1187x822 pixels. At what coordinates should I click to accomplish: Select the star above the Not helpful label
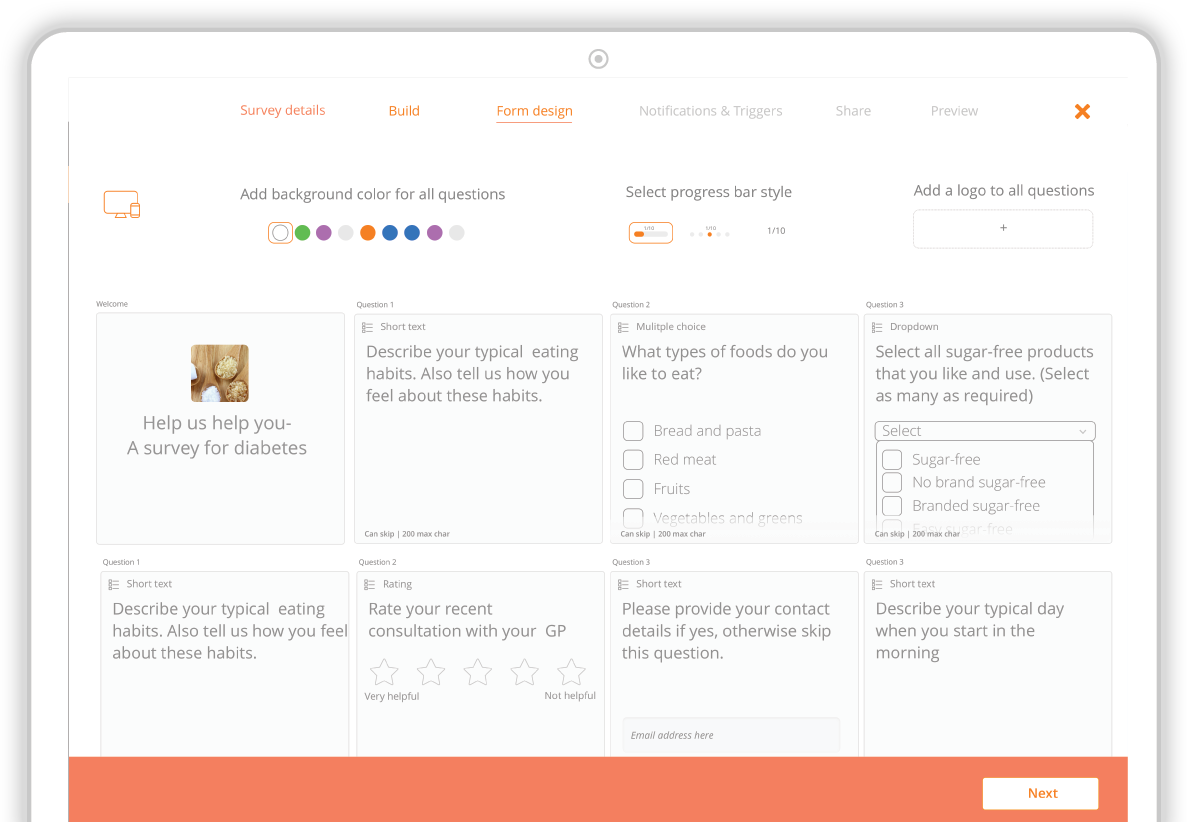click(x=572, y=672)
